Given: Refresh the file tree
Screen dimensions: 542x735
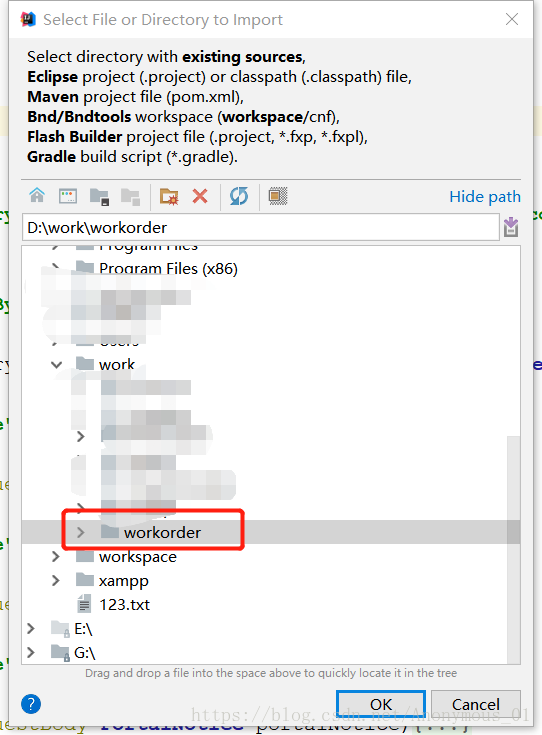Looking at the screenshot, I should click(239, 196).
